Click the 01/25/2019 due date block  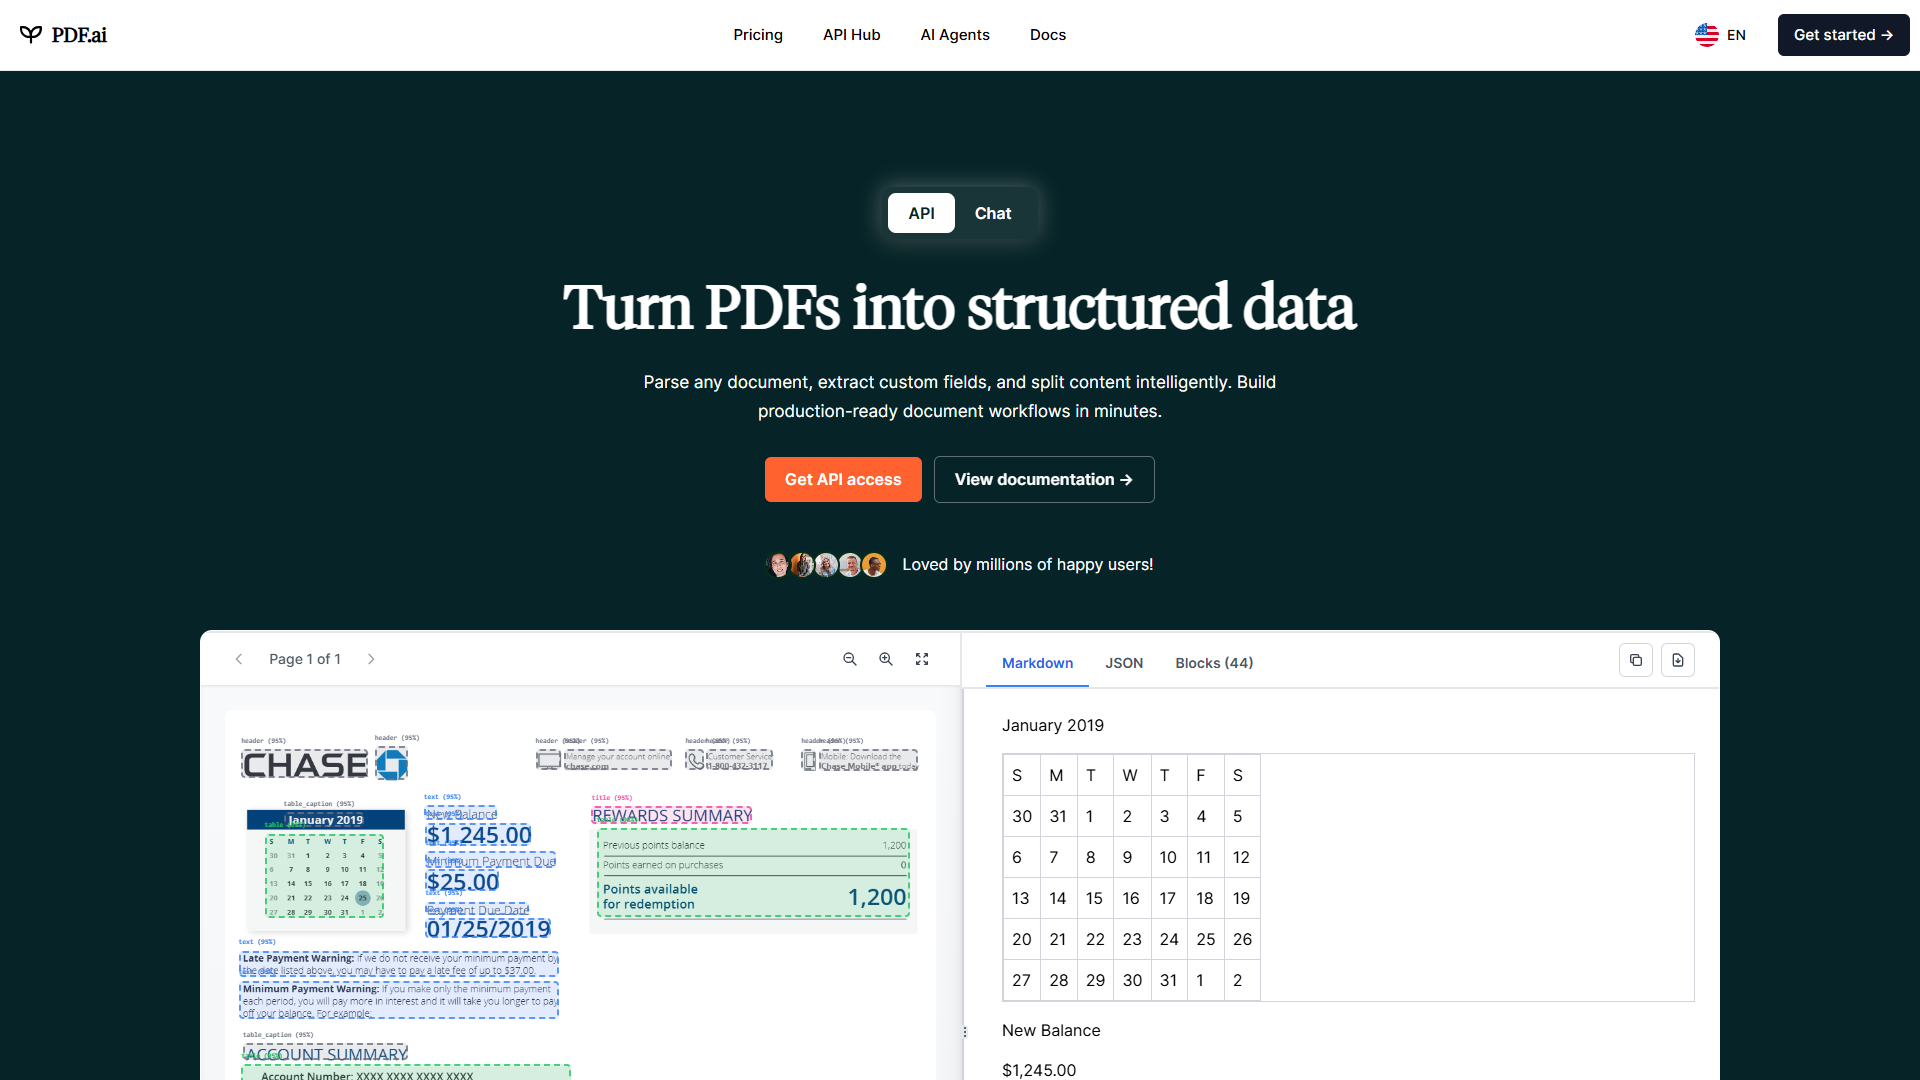pyautogui.click(x=489, y=929)
